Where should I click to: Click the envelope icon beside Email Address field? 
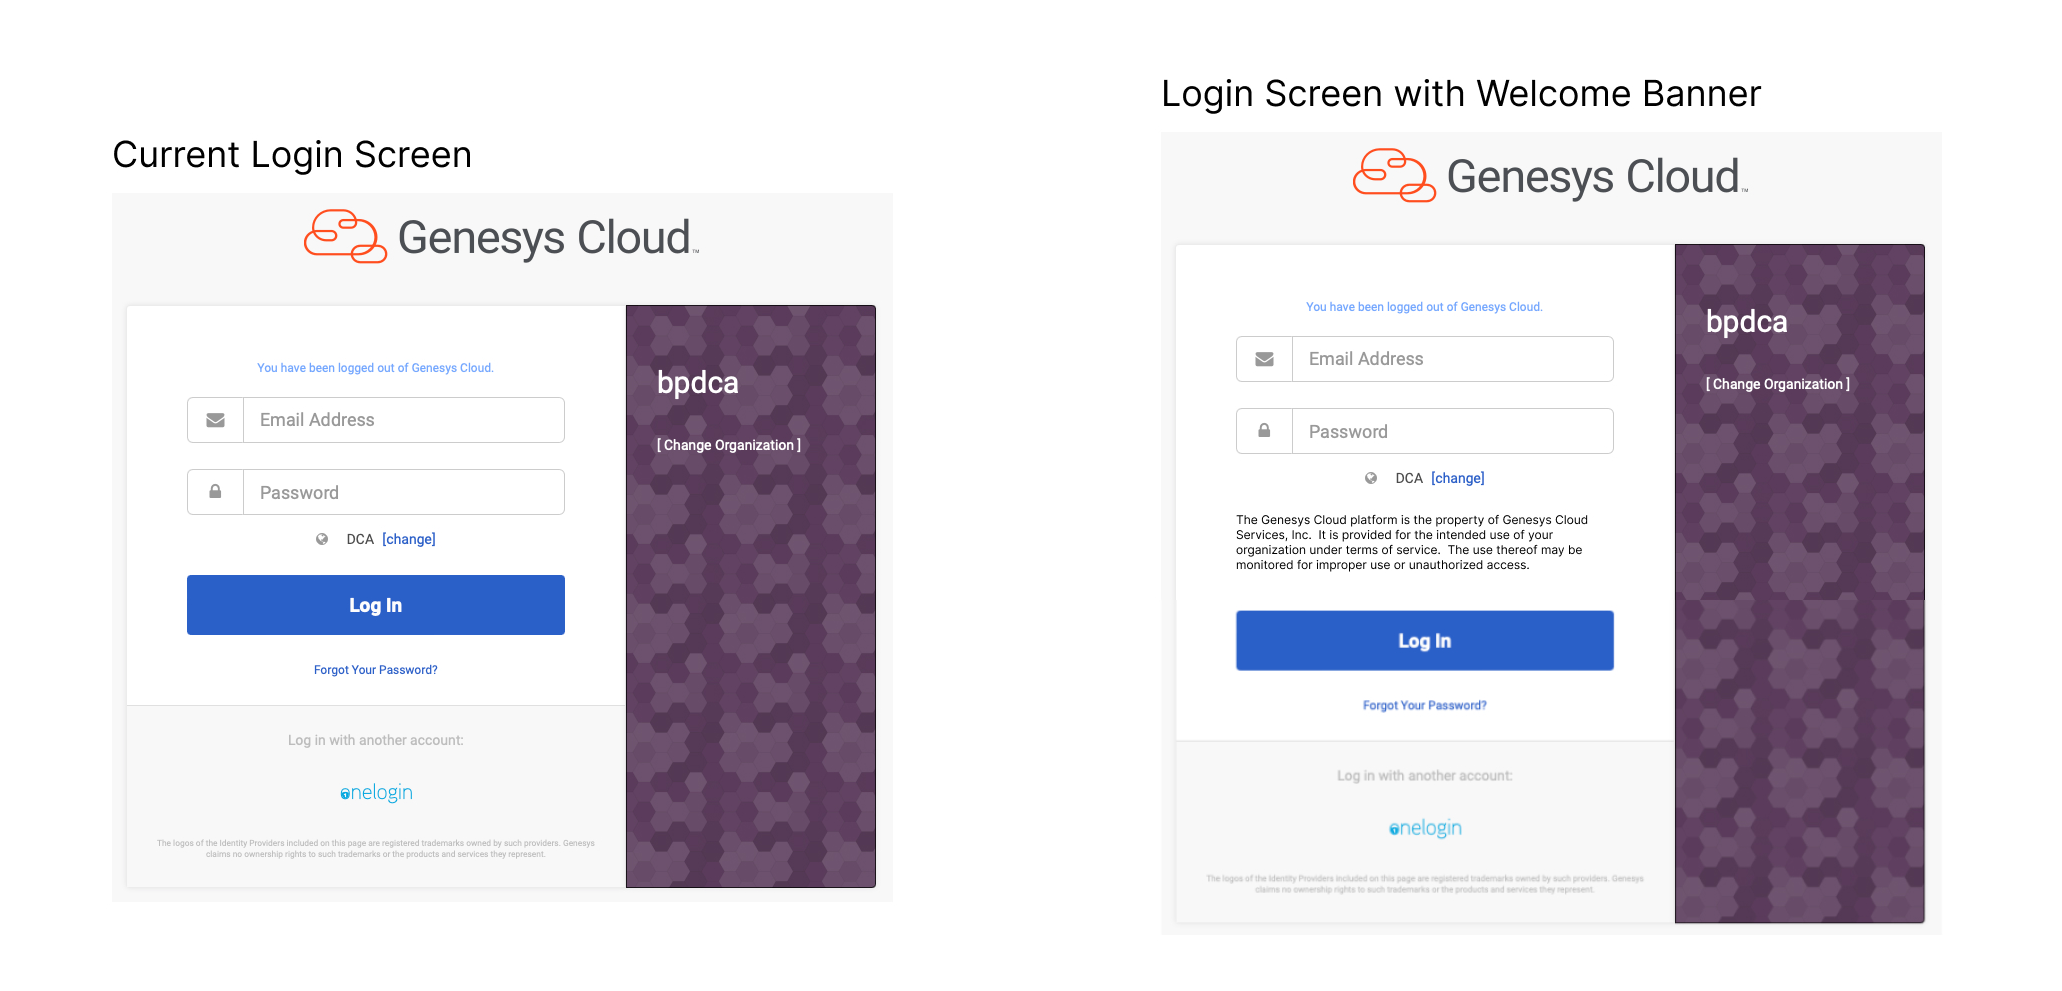tap(216, 420)
